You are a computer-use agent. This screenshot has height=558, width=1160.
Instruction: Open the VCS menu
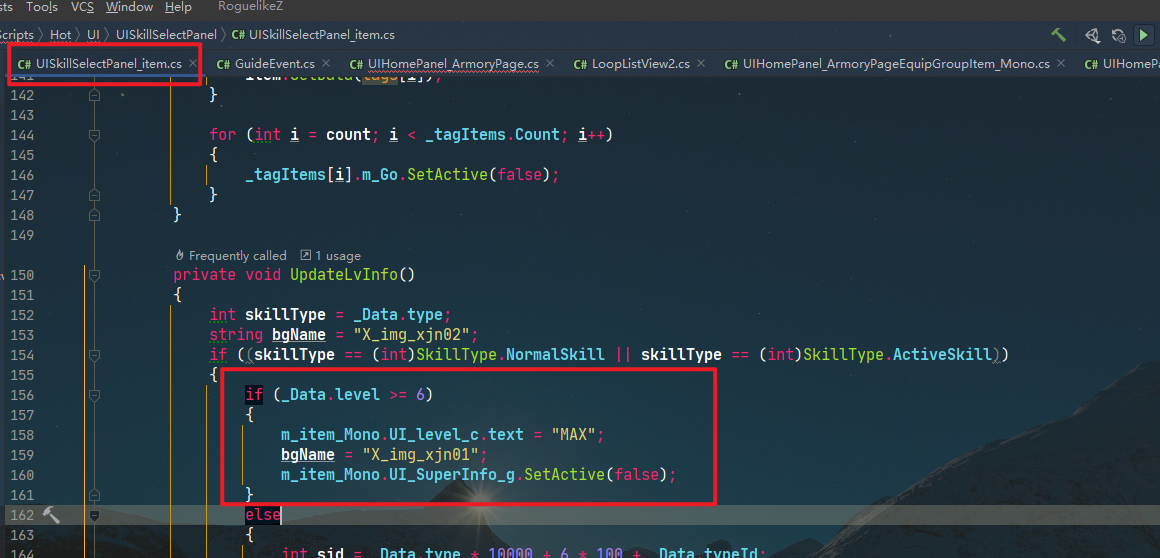[x=83, y=7]
